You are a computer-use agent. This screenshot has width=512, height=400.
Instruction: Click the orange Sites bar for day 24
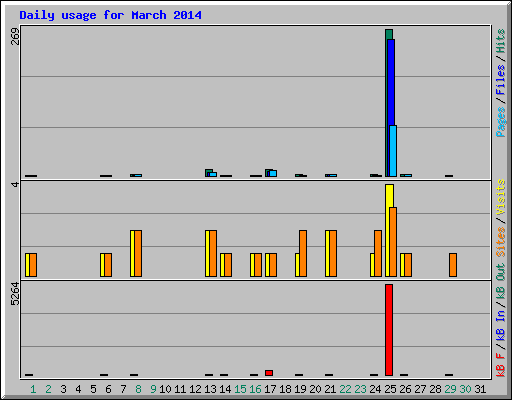[x=378, y=253]
